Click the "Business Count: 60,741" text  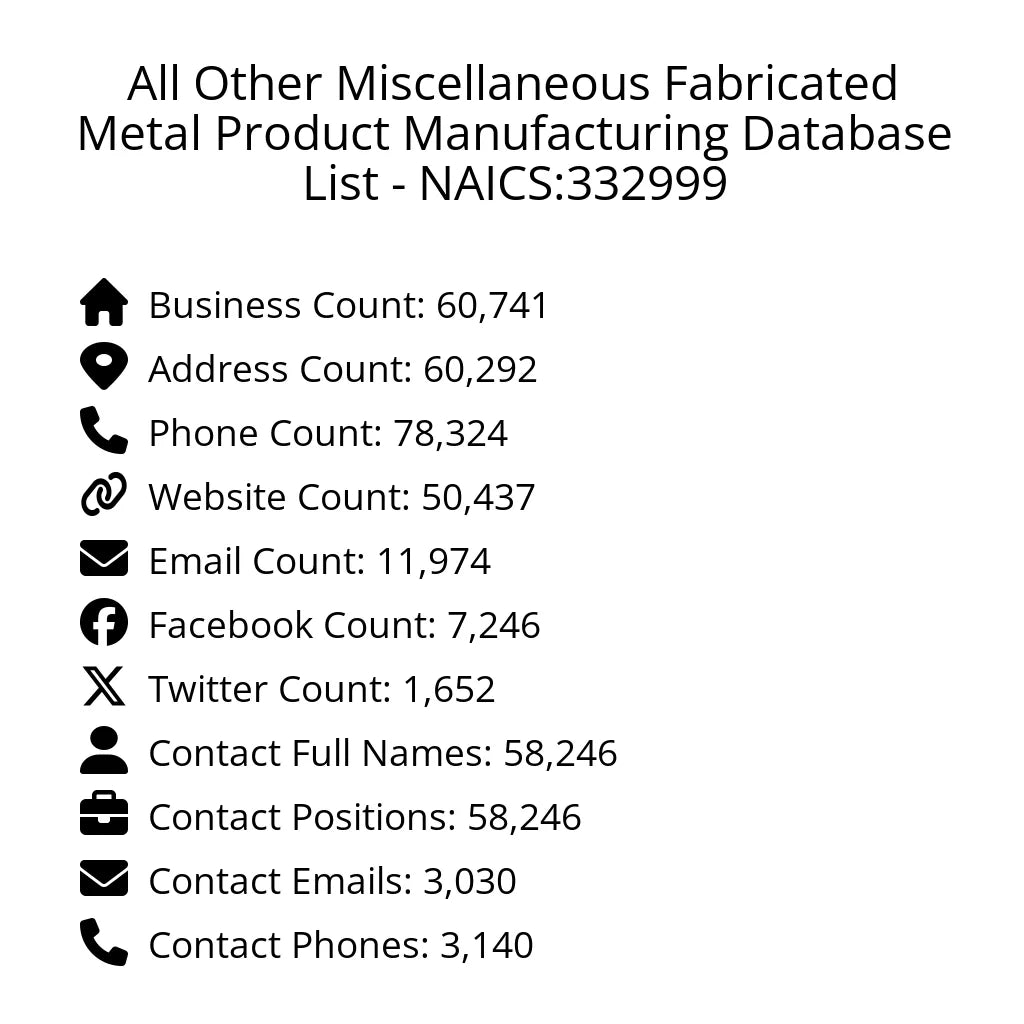(x=349, y=306)
